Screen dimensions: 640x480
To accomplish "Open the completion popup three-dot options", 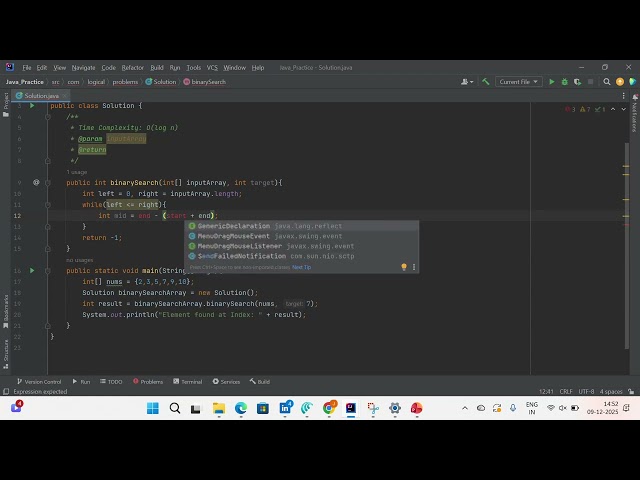I will pos(414,267).
